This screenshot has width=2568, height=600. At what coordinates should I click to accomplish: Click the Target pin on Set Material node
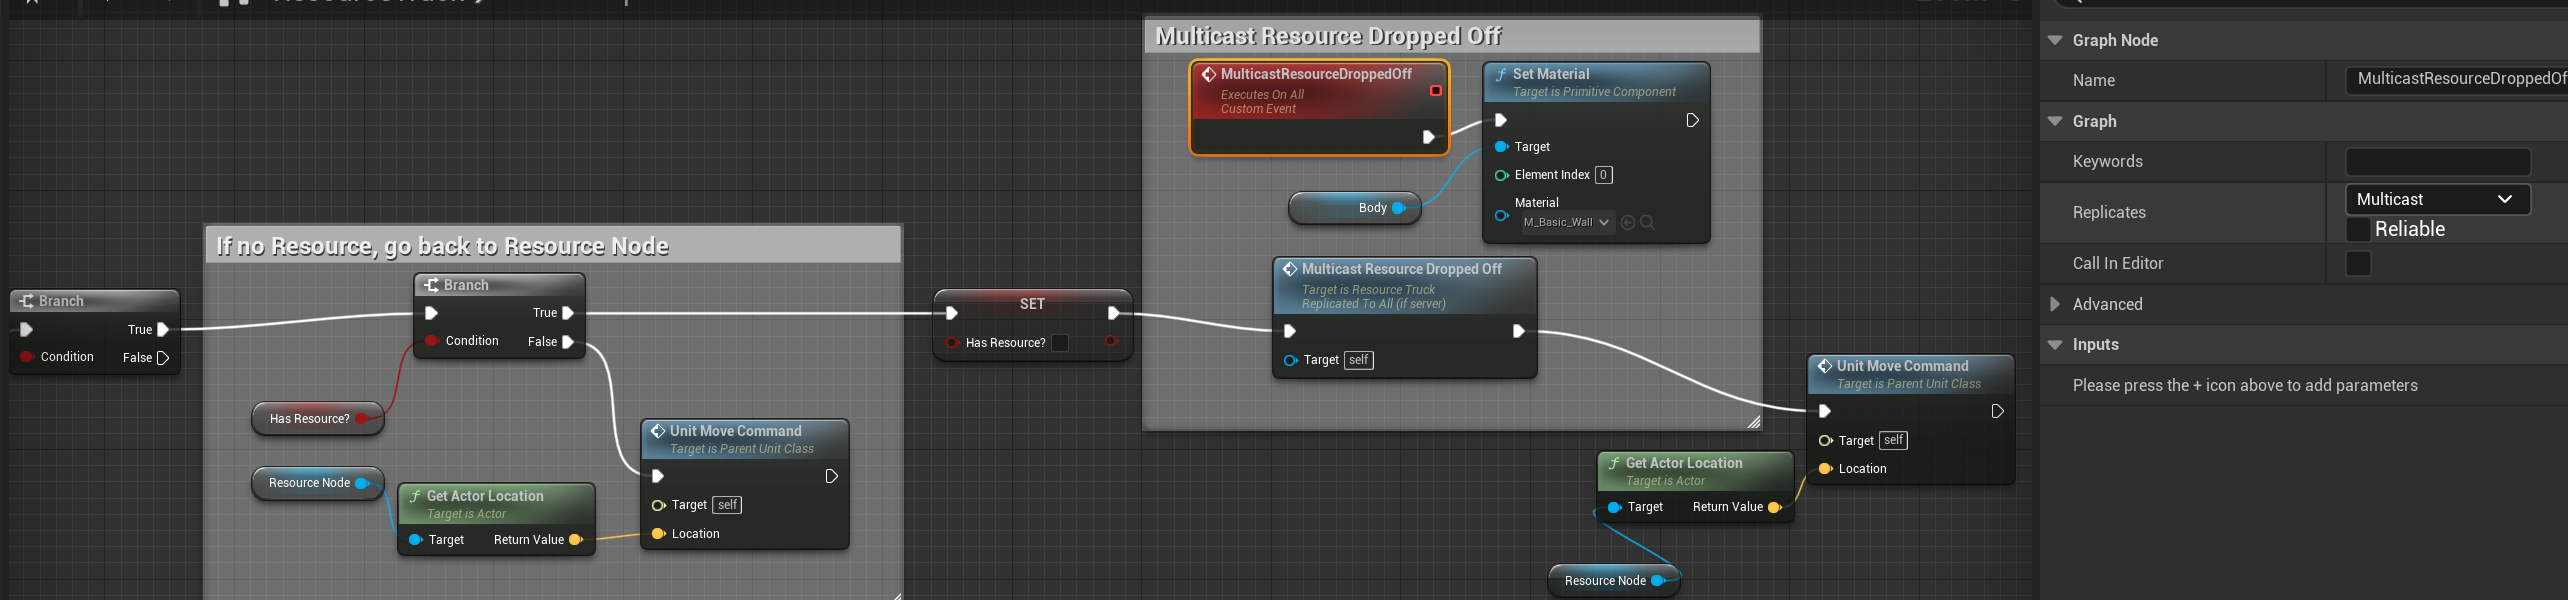point(1501,147)
